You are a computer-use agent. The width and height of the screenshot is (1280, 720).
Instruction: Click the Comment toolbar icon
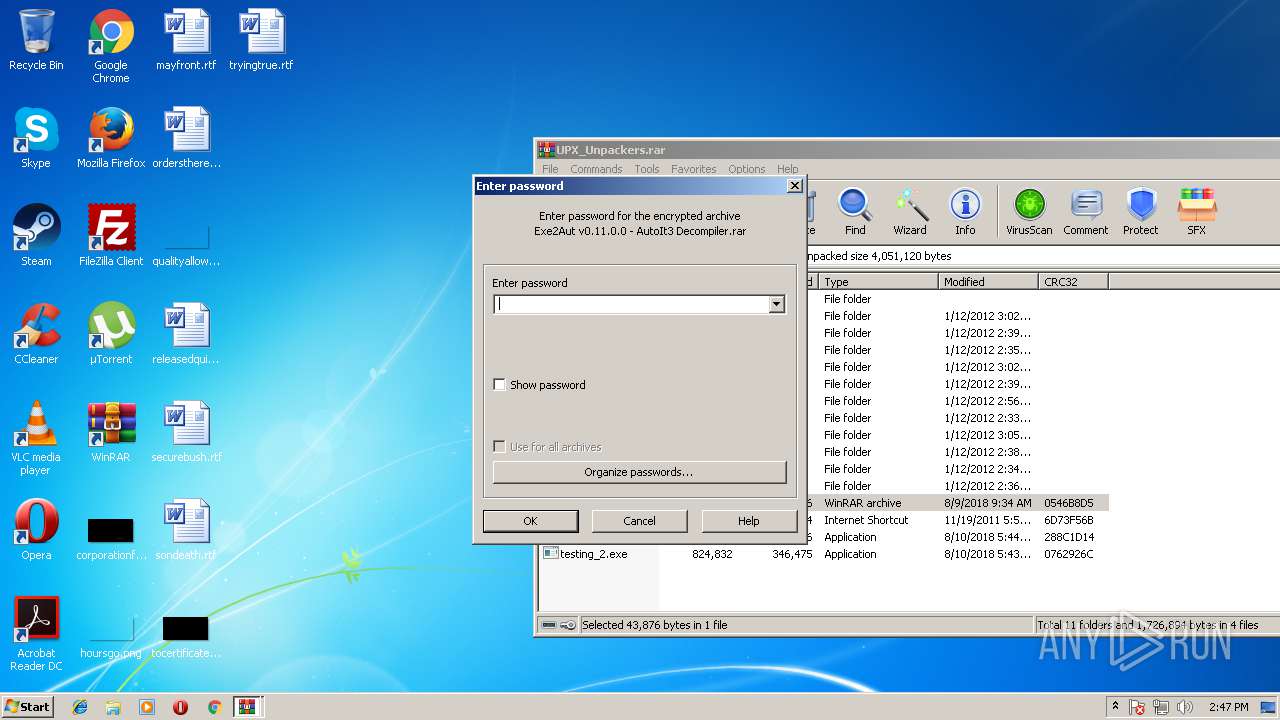(1085, 212)
